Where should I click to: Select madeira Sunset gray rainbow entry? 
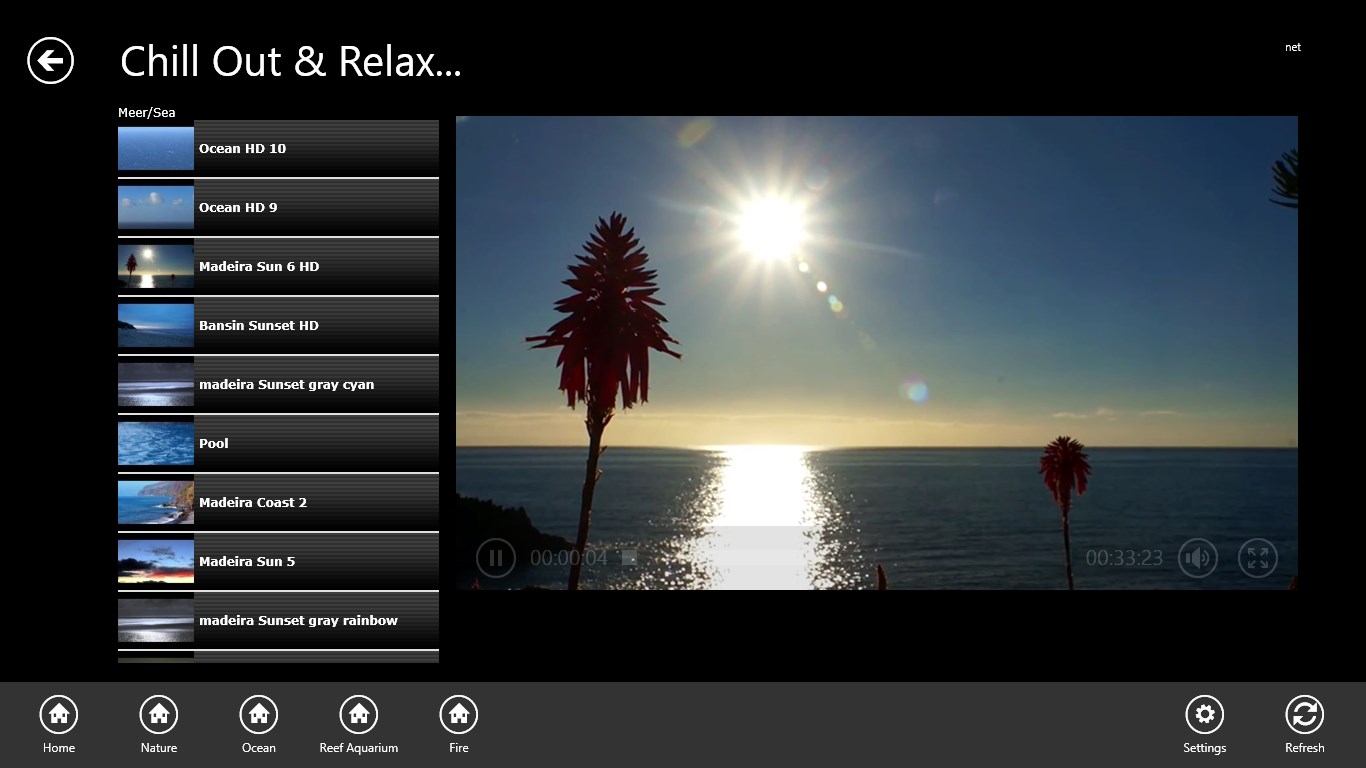pos(278,621)
